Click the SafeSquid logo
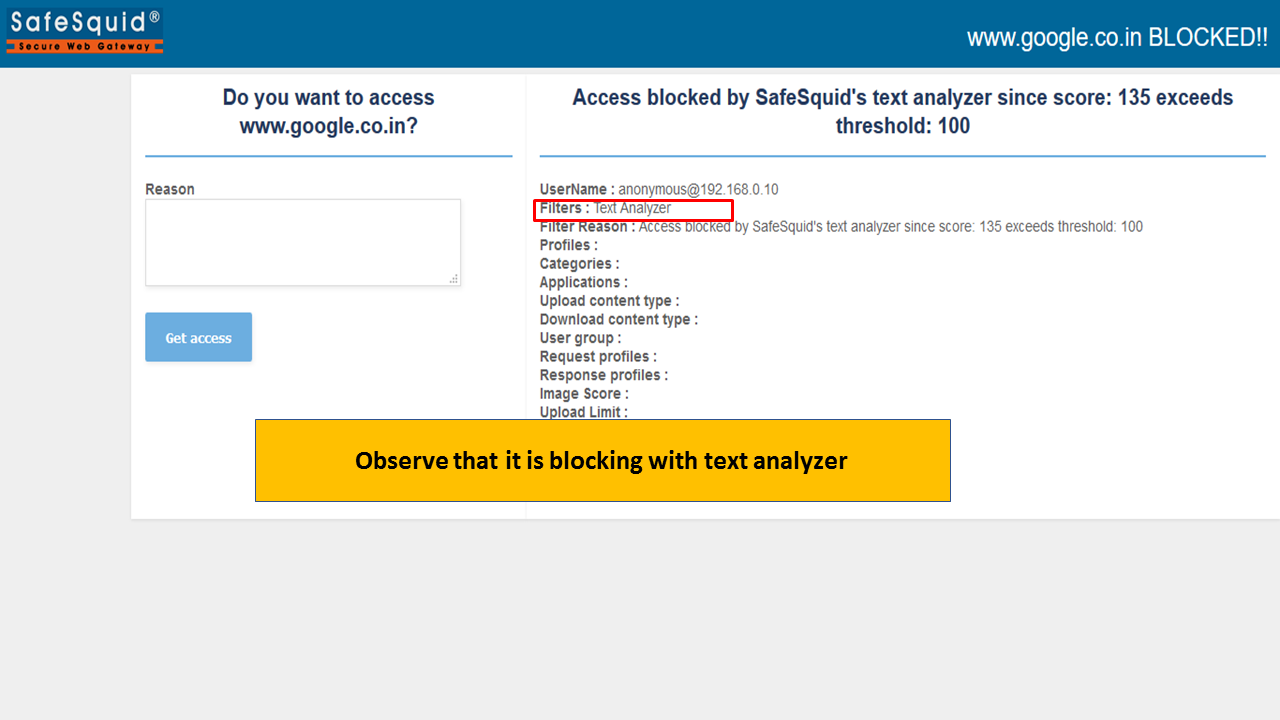This screenshot has width=1280, height=720. click(x=85, y=31)
